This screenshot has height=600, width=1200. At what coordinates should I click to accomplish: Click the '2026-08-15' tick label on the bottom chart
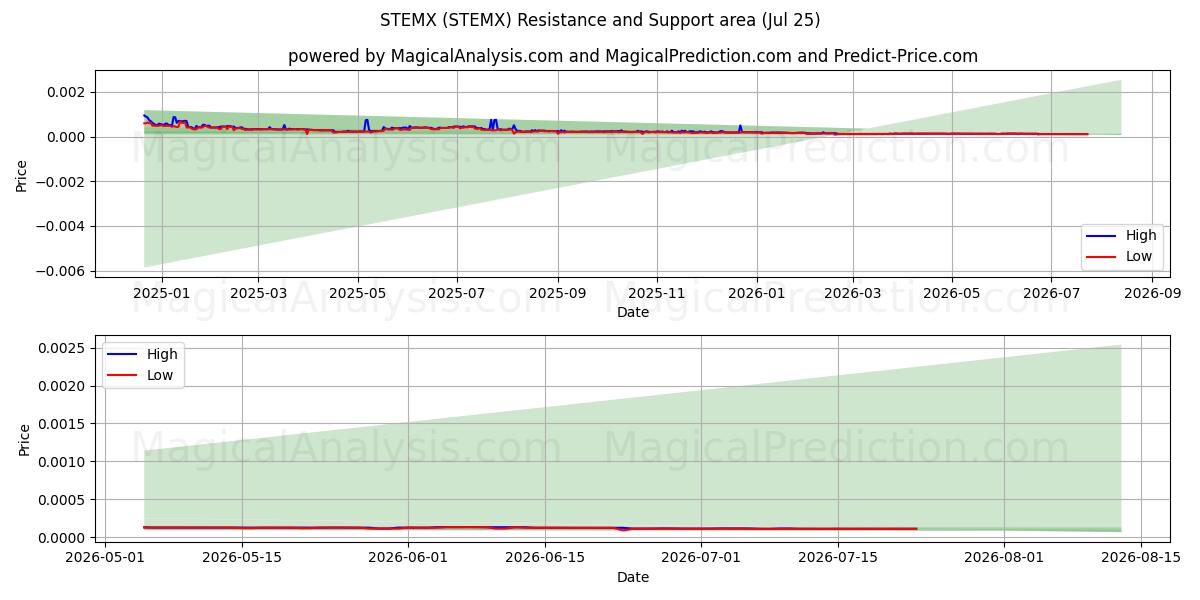[x=1140, y=560]
